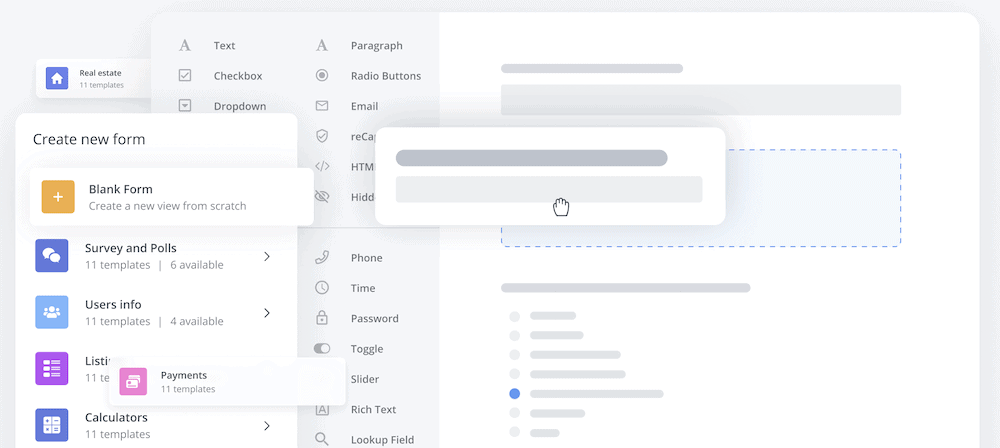This screenshot has height=448, width=1000.
Task: Open the Survey and Polls title
Action: [x=131, y=248]
